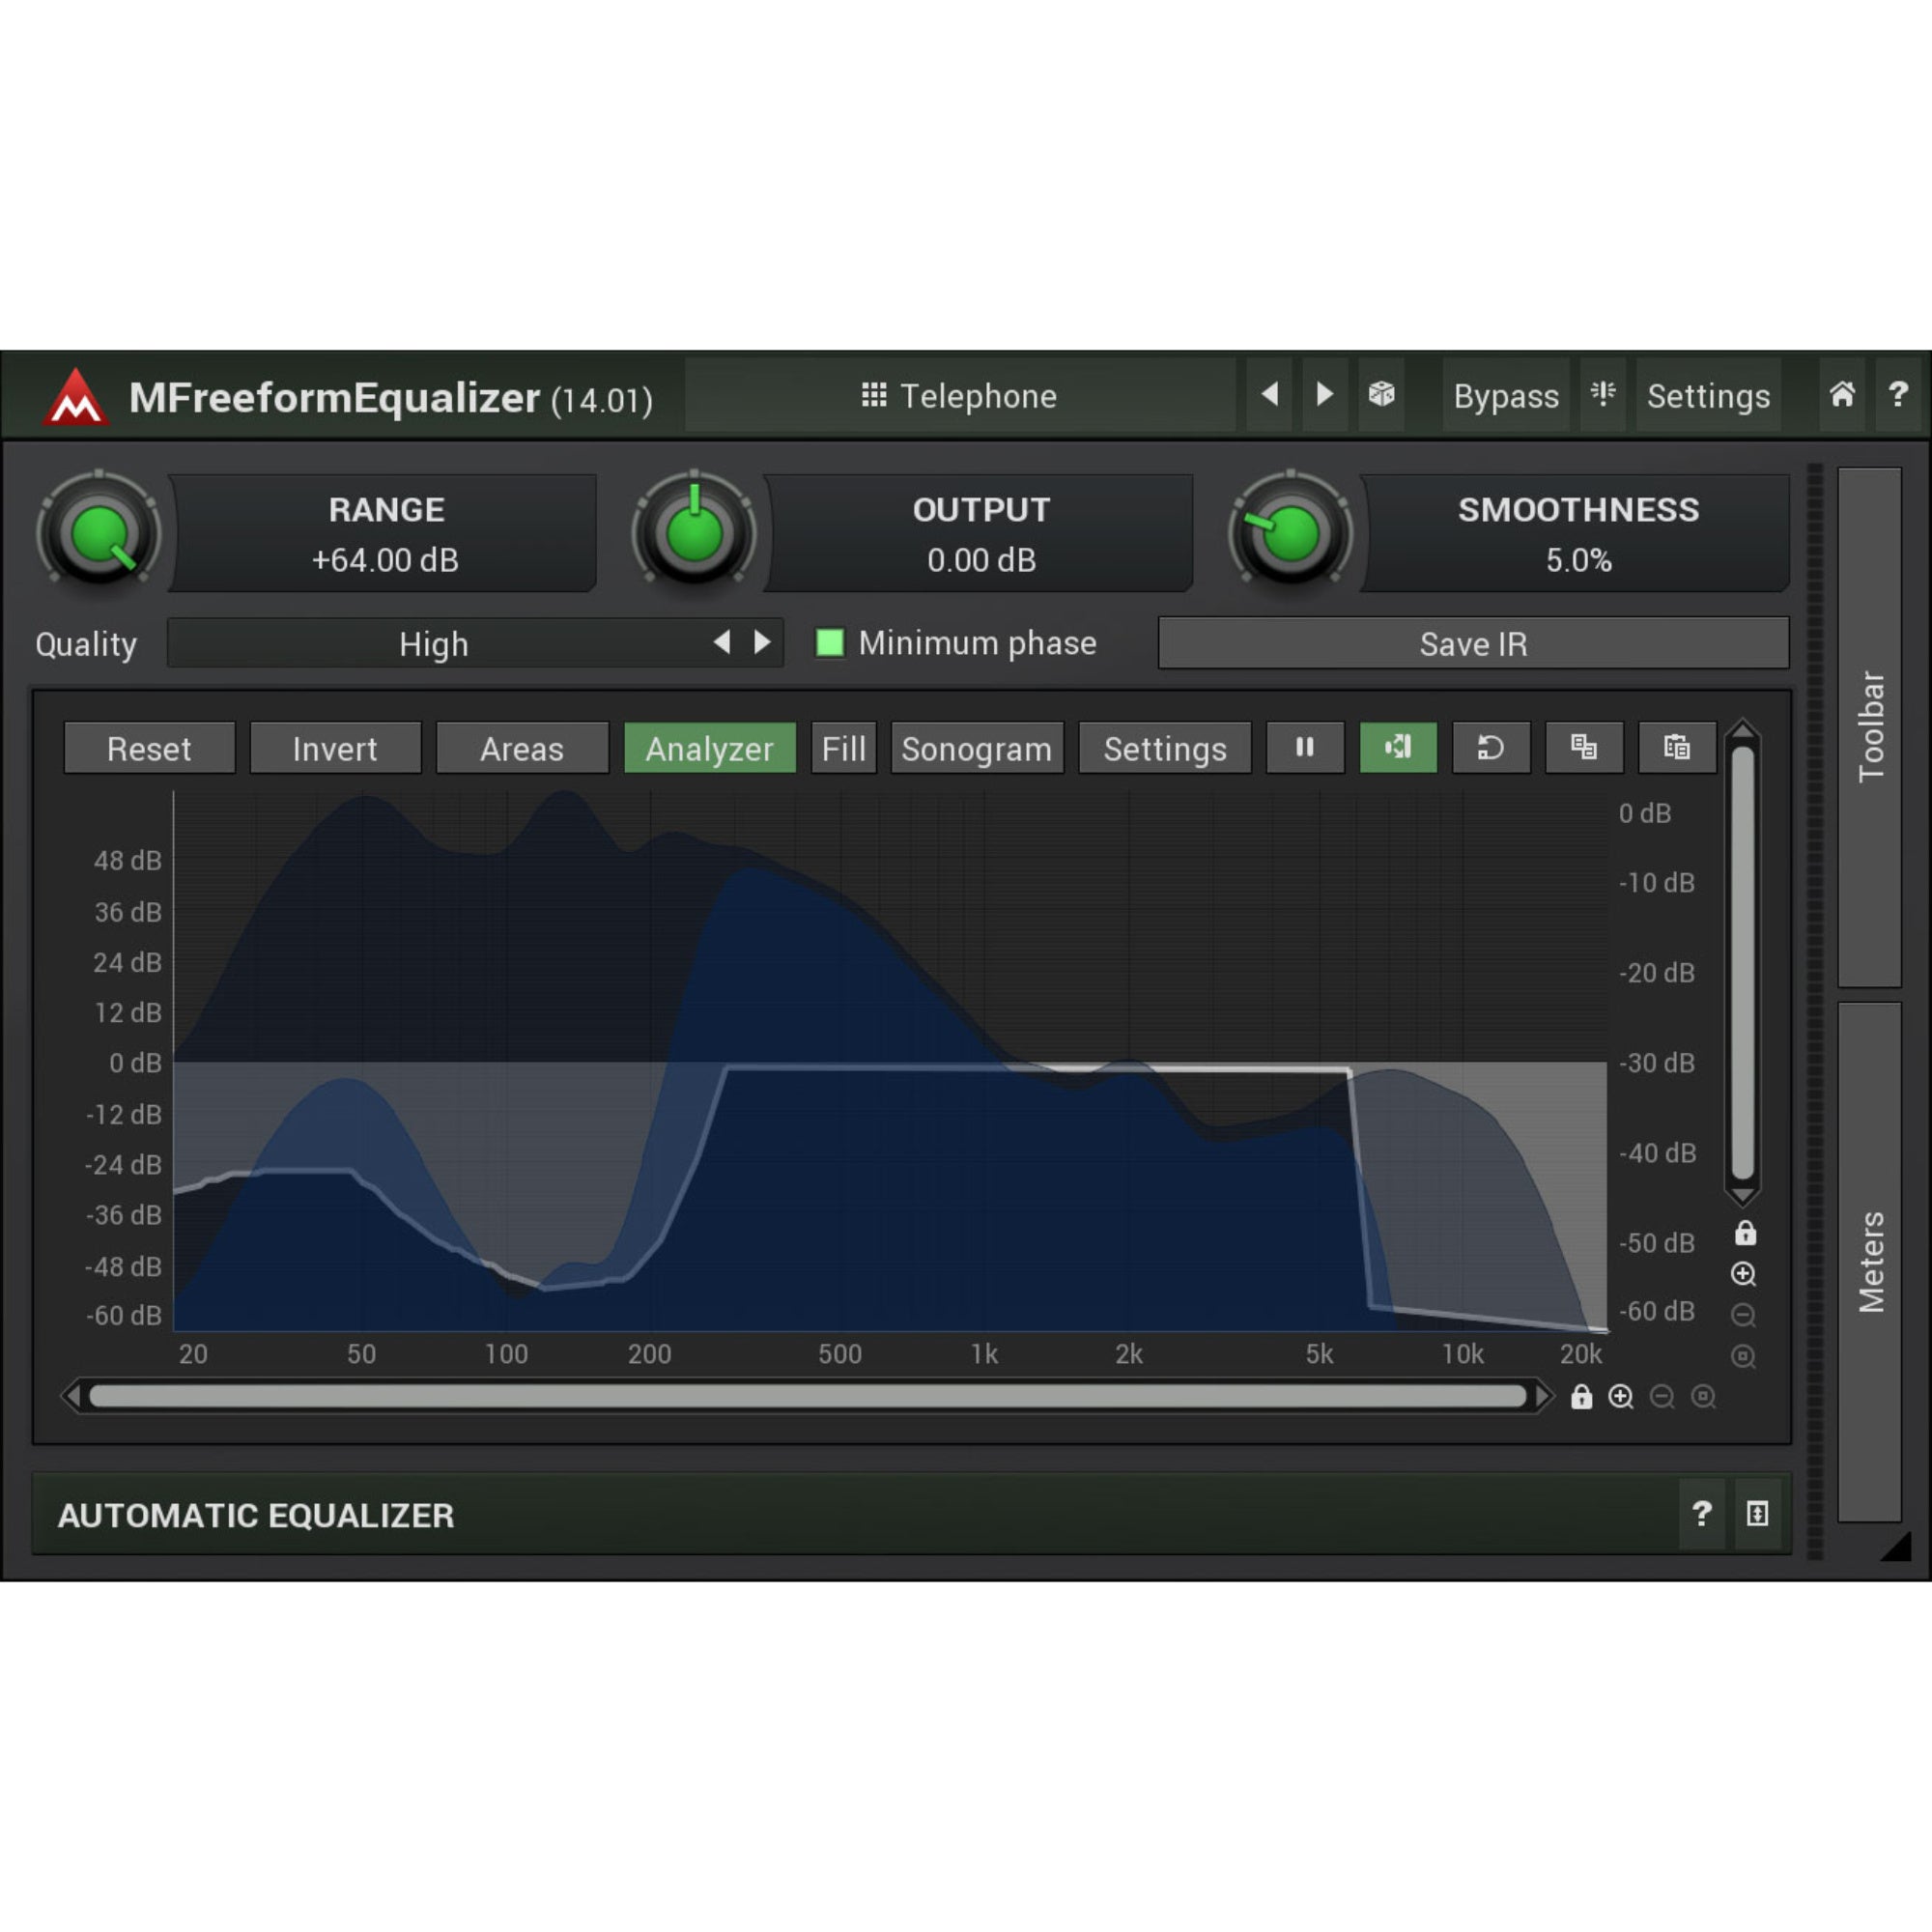
Task: Click the horizontal zoom in magnifier
Action: click(1621, 1397)
